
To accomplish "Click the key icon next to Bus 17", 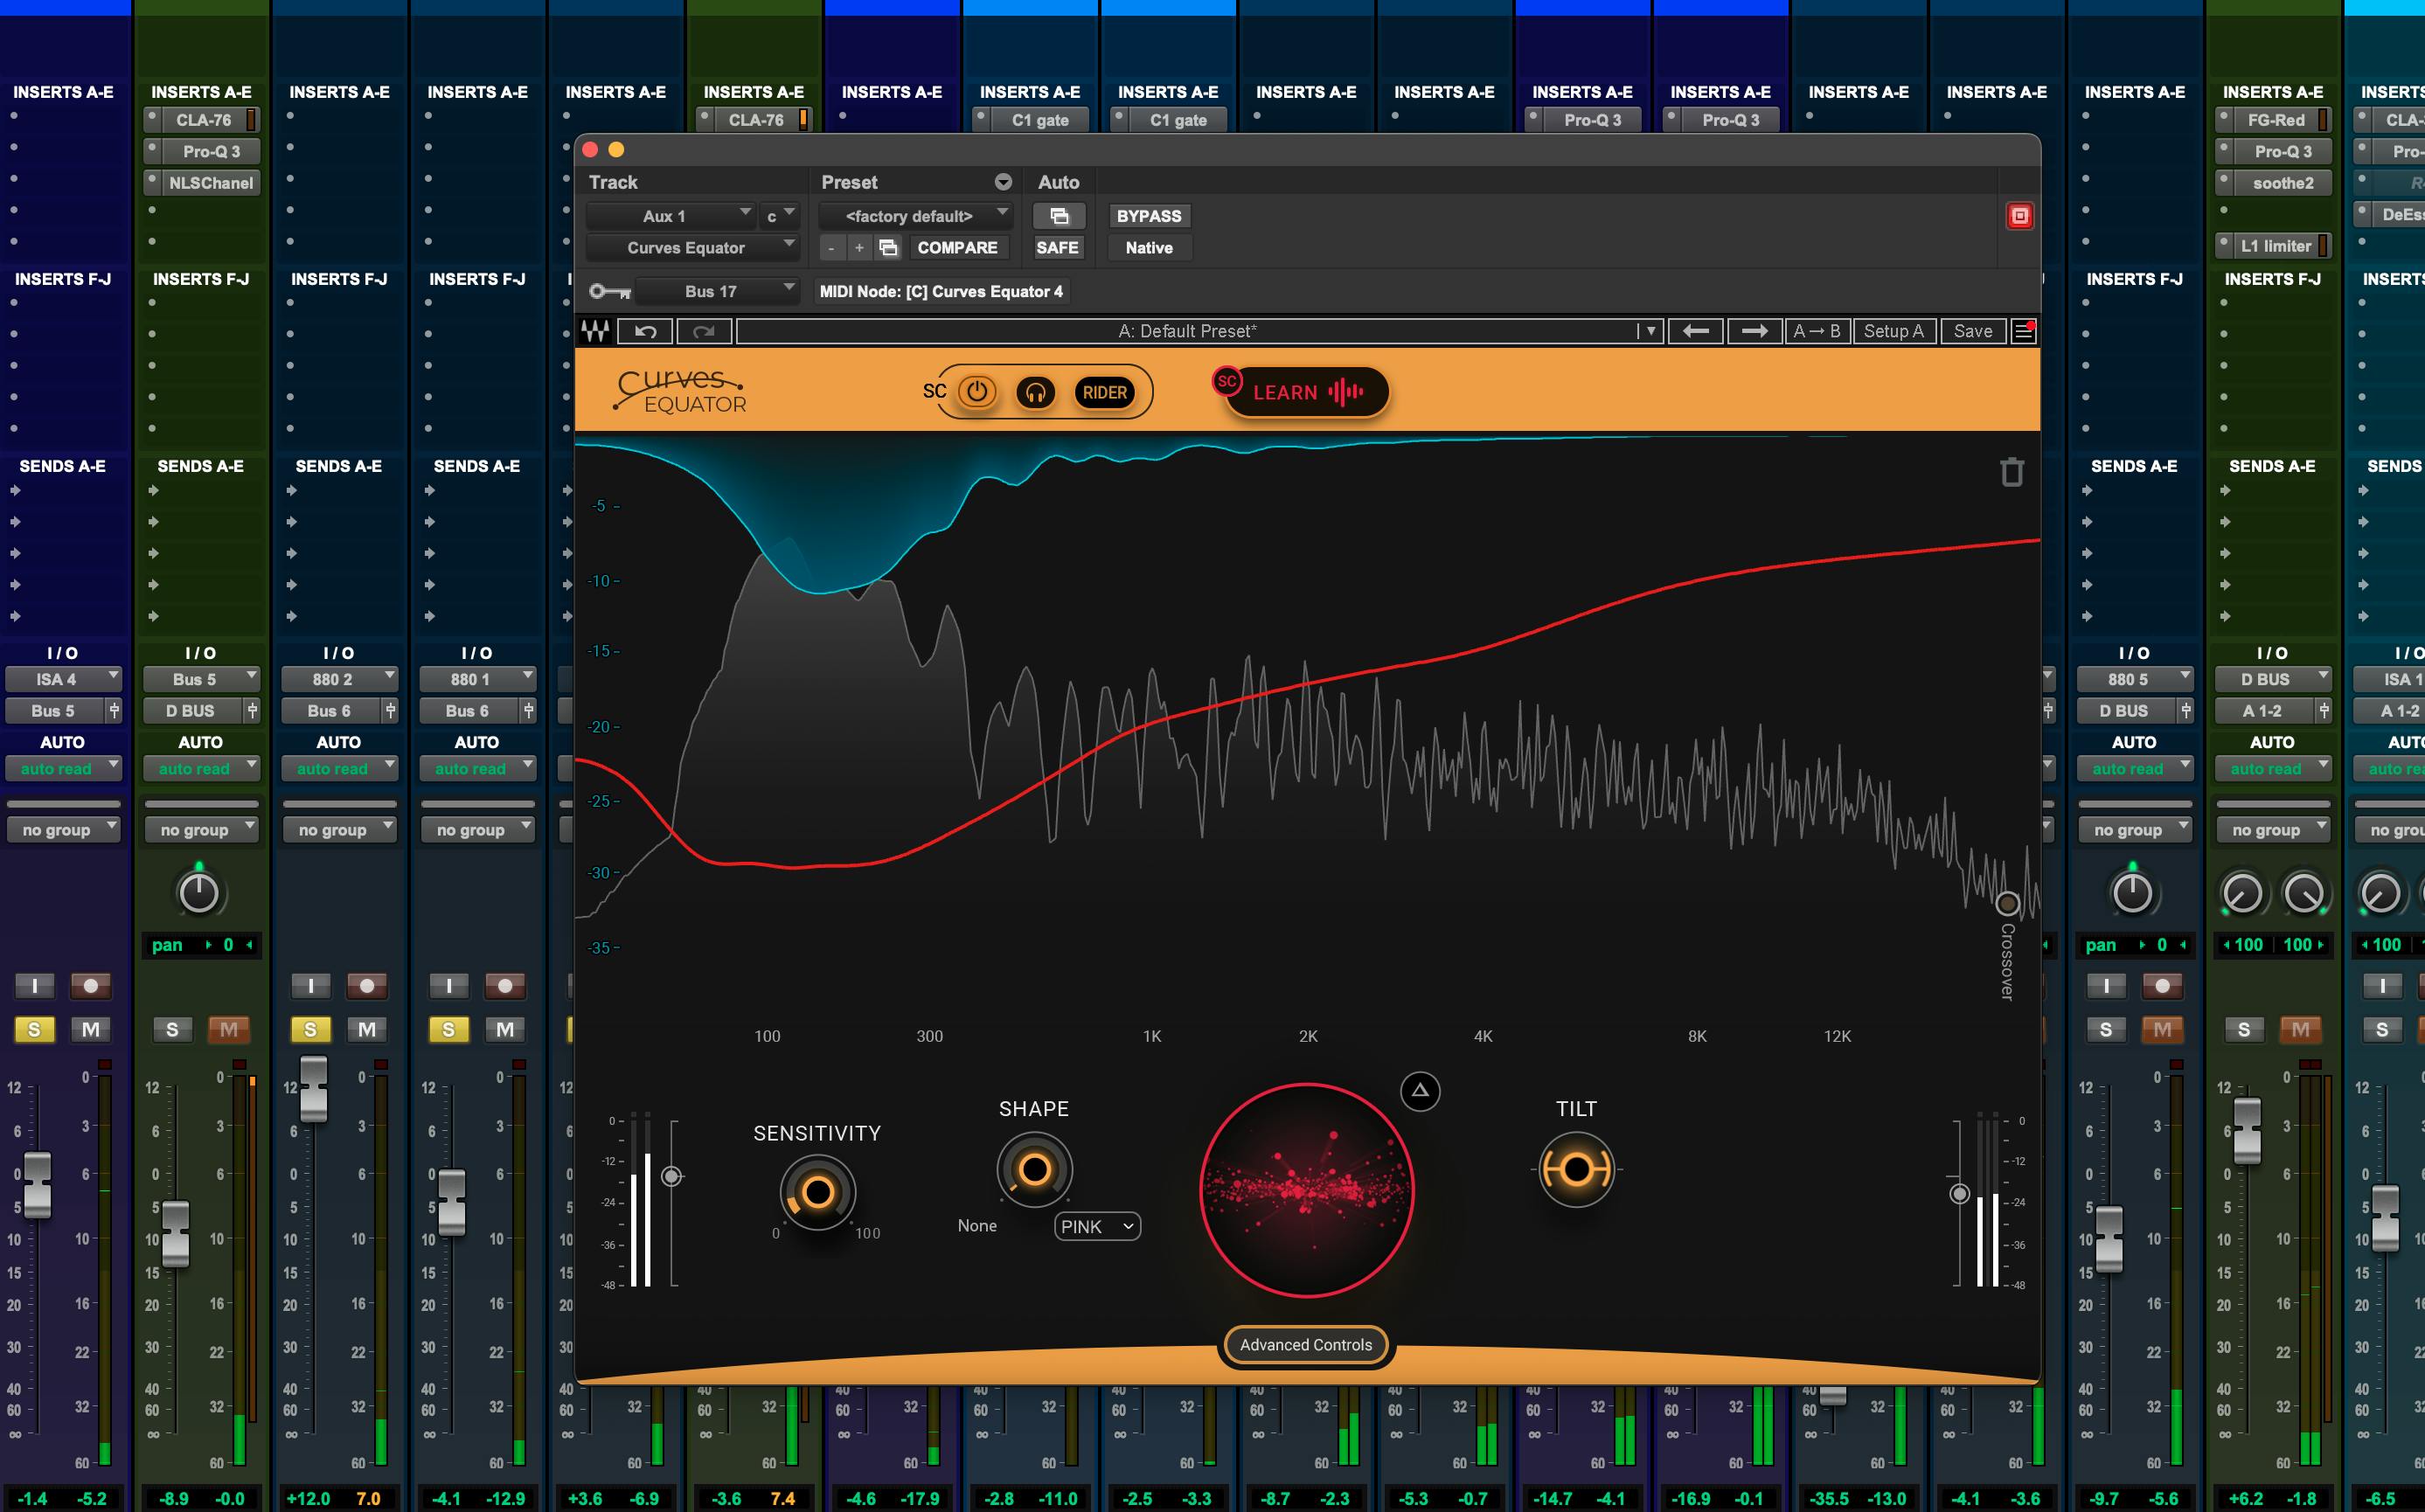I will (610, 291).
